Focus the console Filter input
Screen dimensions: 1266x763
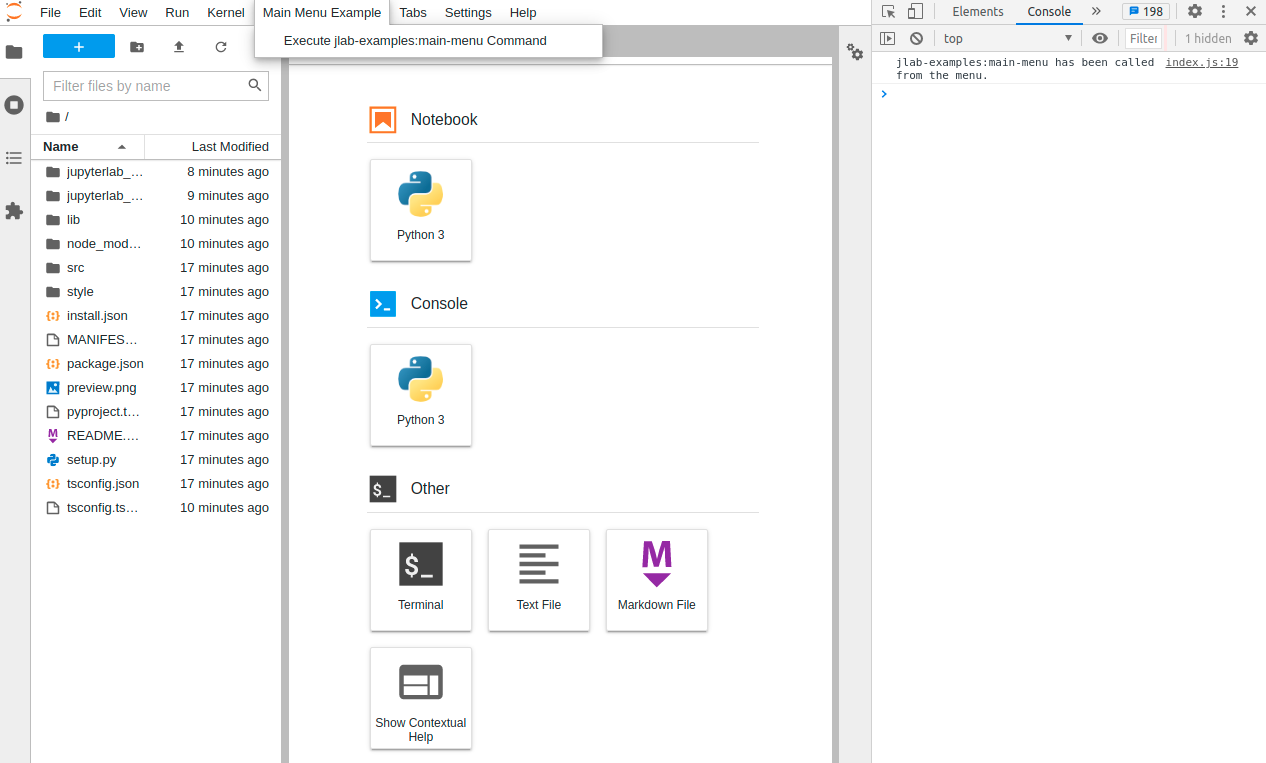1143,38
